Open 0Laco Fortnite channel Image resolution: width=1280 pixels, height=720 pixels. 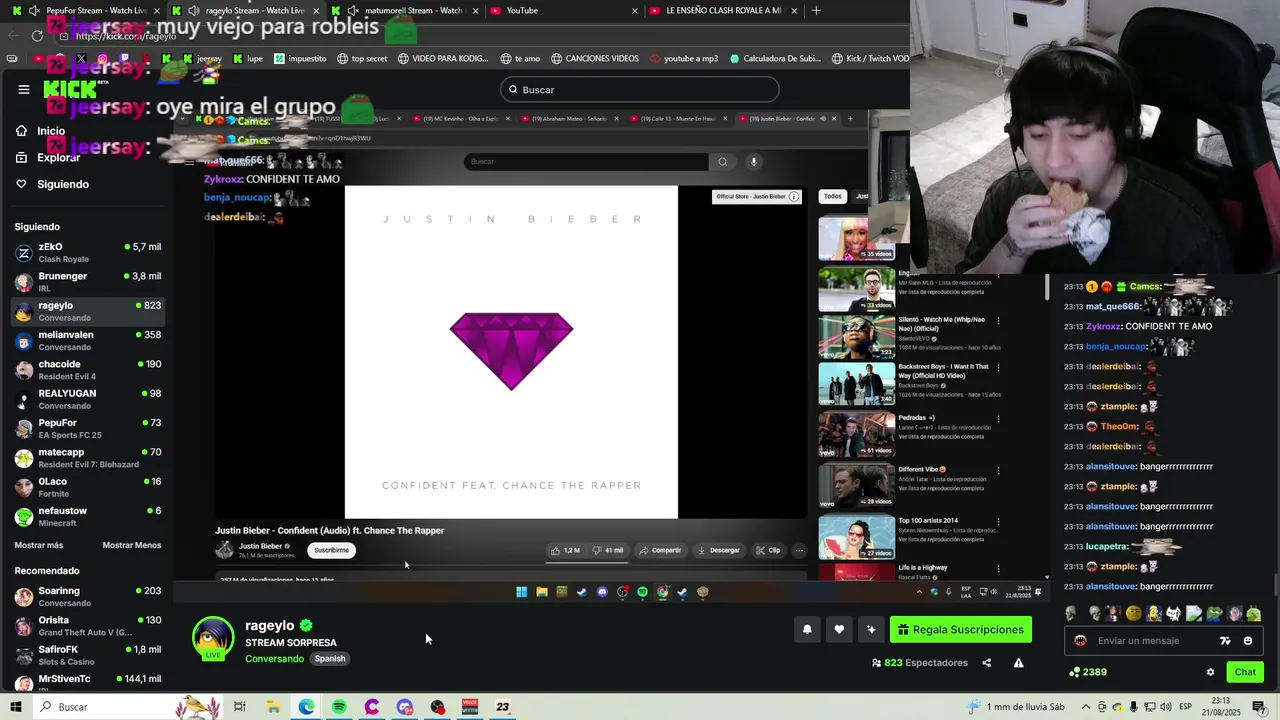[87, 487]
